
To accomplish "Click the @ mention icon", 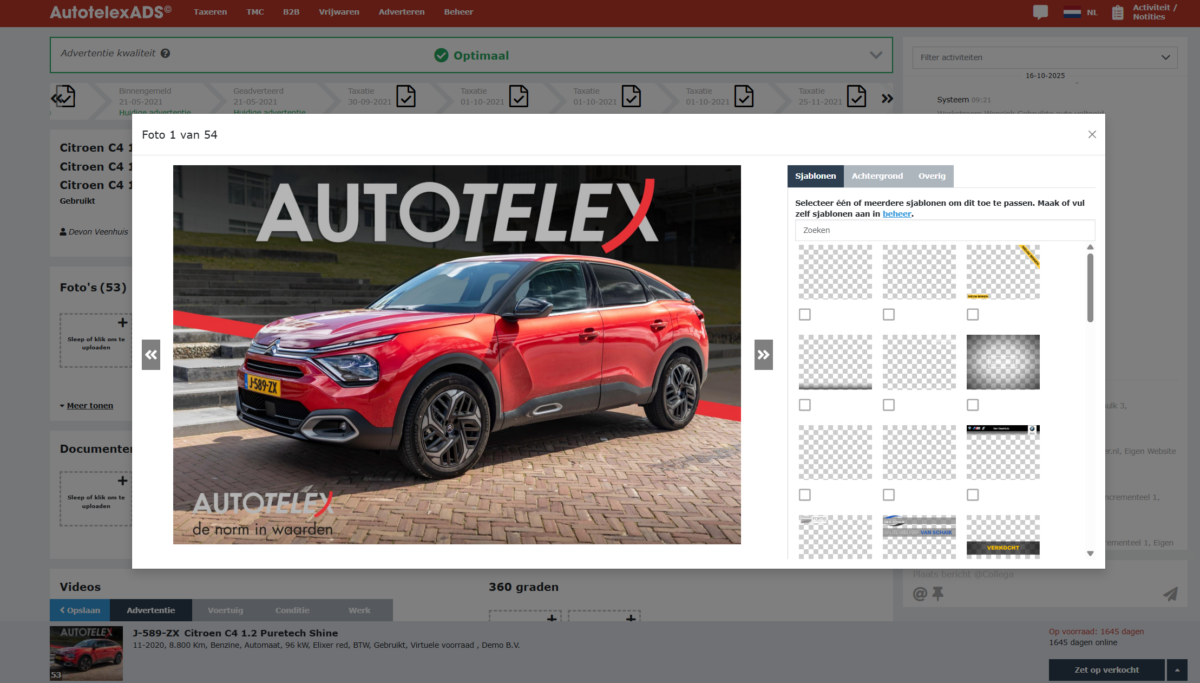I will point(920,594).
